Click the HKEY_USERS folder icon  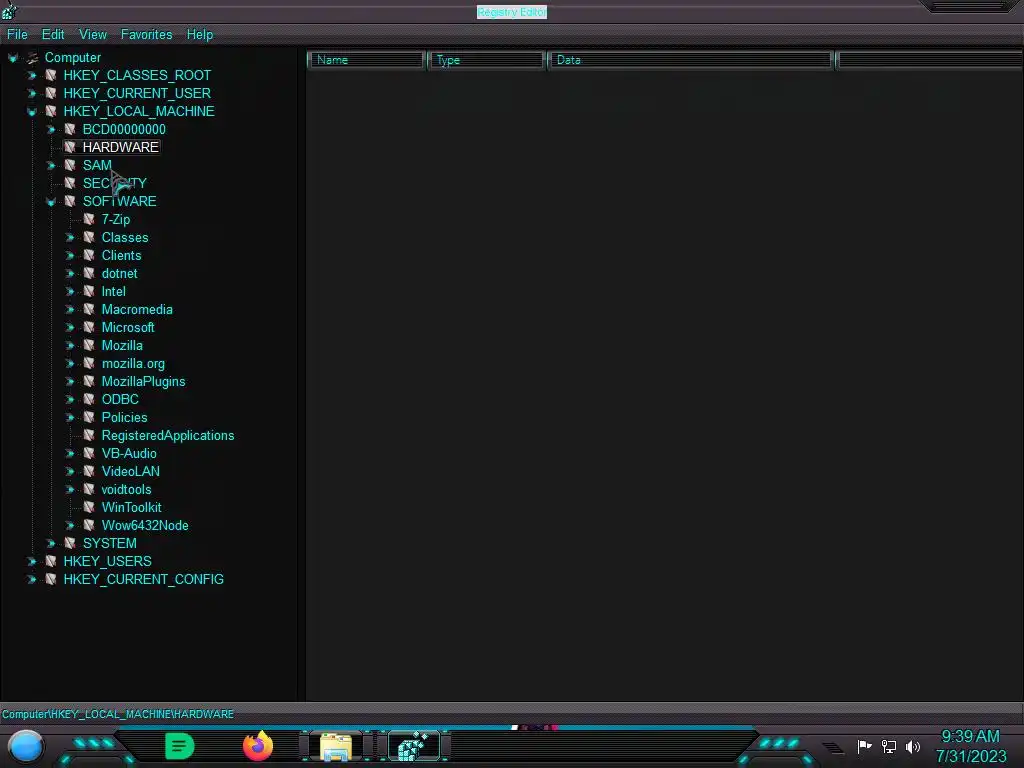51,562
